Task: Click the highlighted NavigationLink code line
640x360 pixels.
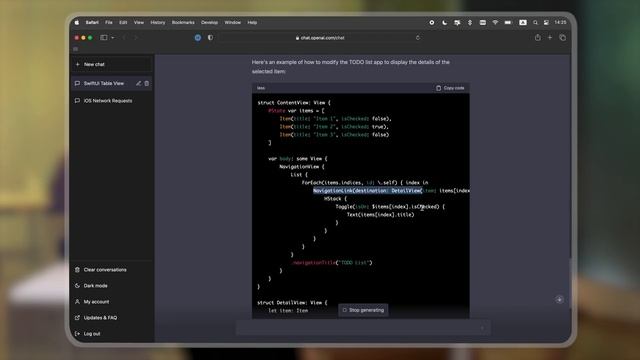Action: pos(367,191)
